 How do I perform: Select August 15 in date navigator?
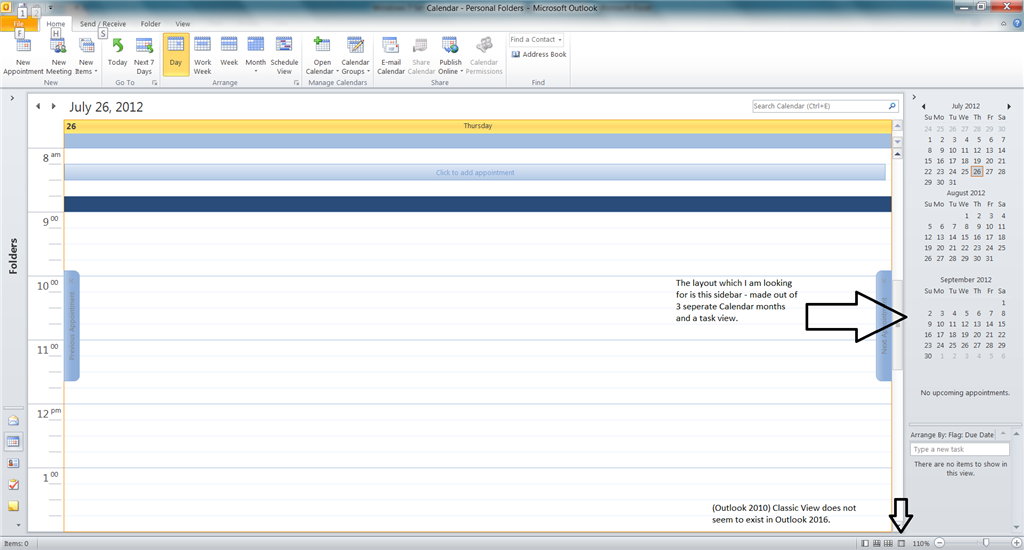coord(965,237)
